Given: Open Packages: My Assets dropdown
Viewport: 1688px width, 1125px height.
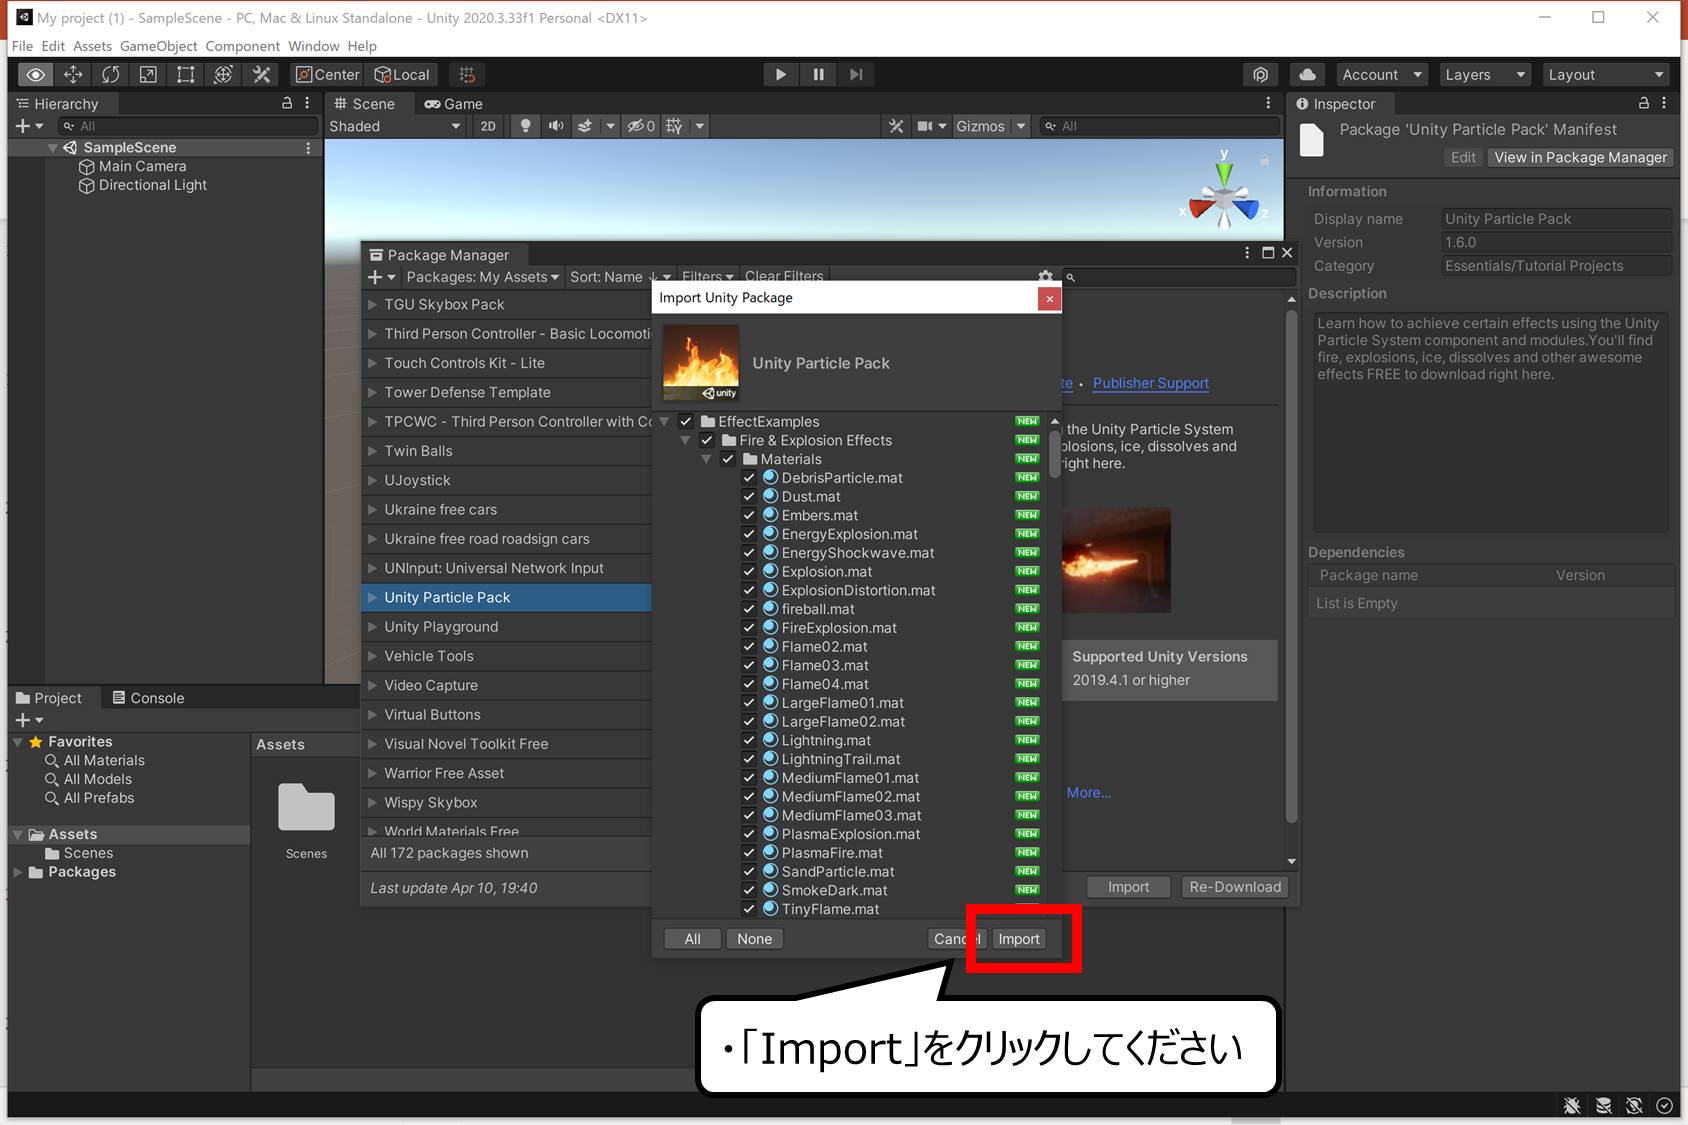Looking at the screenshot, I should click(x=482, y=277).
